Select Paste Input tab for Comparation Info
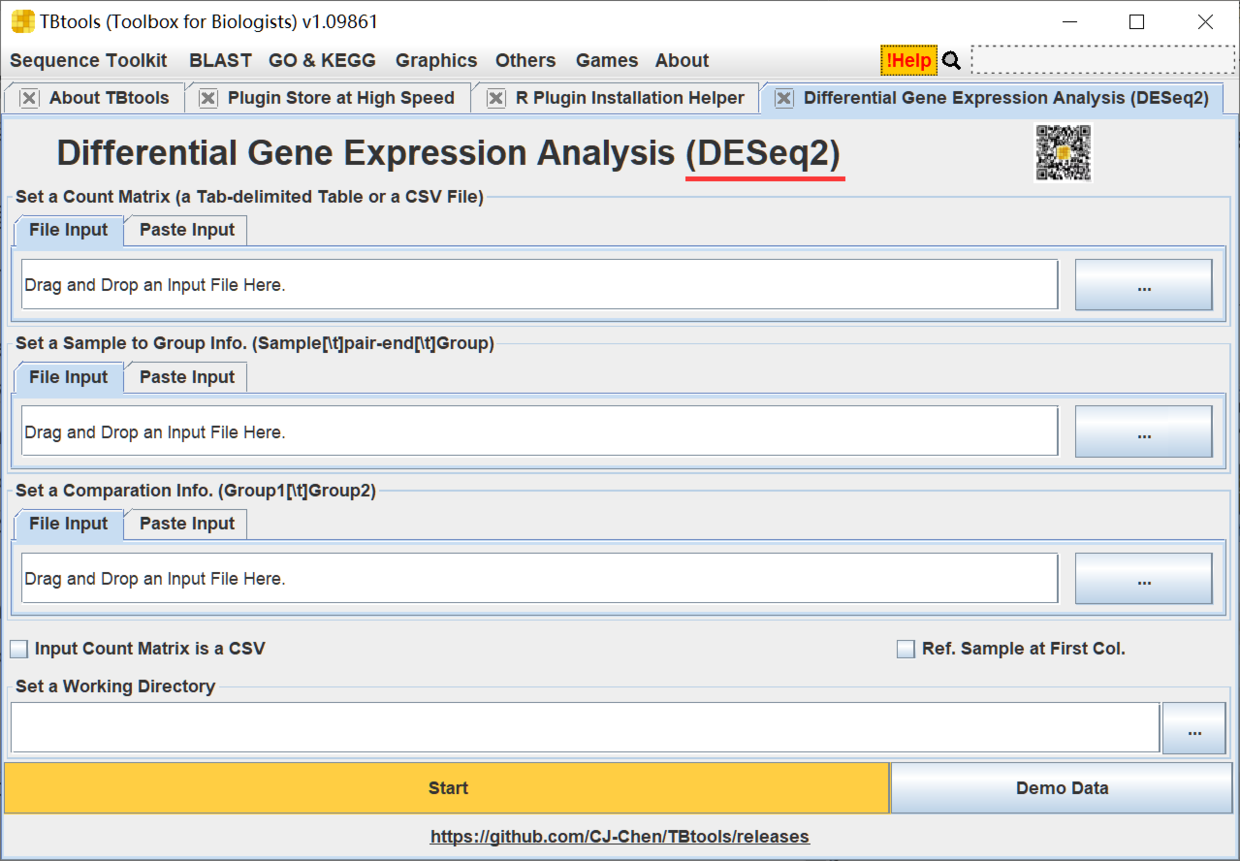This screenshot has height=861, width=1240. (187, 524)
